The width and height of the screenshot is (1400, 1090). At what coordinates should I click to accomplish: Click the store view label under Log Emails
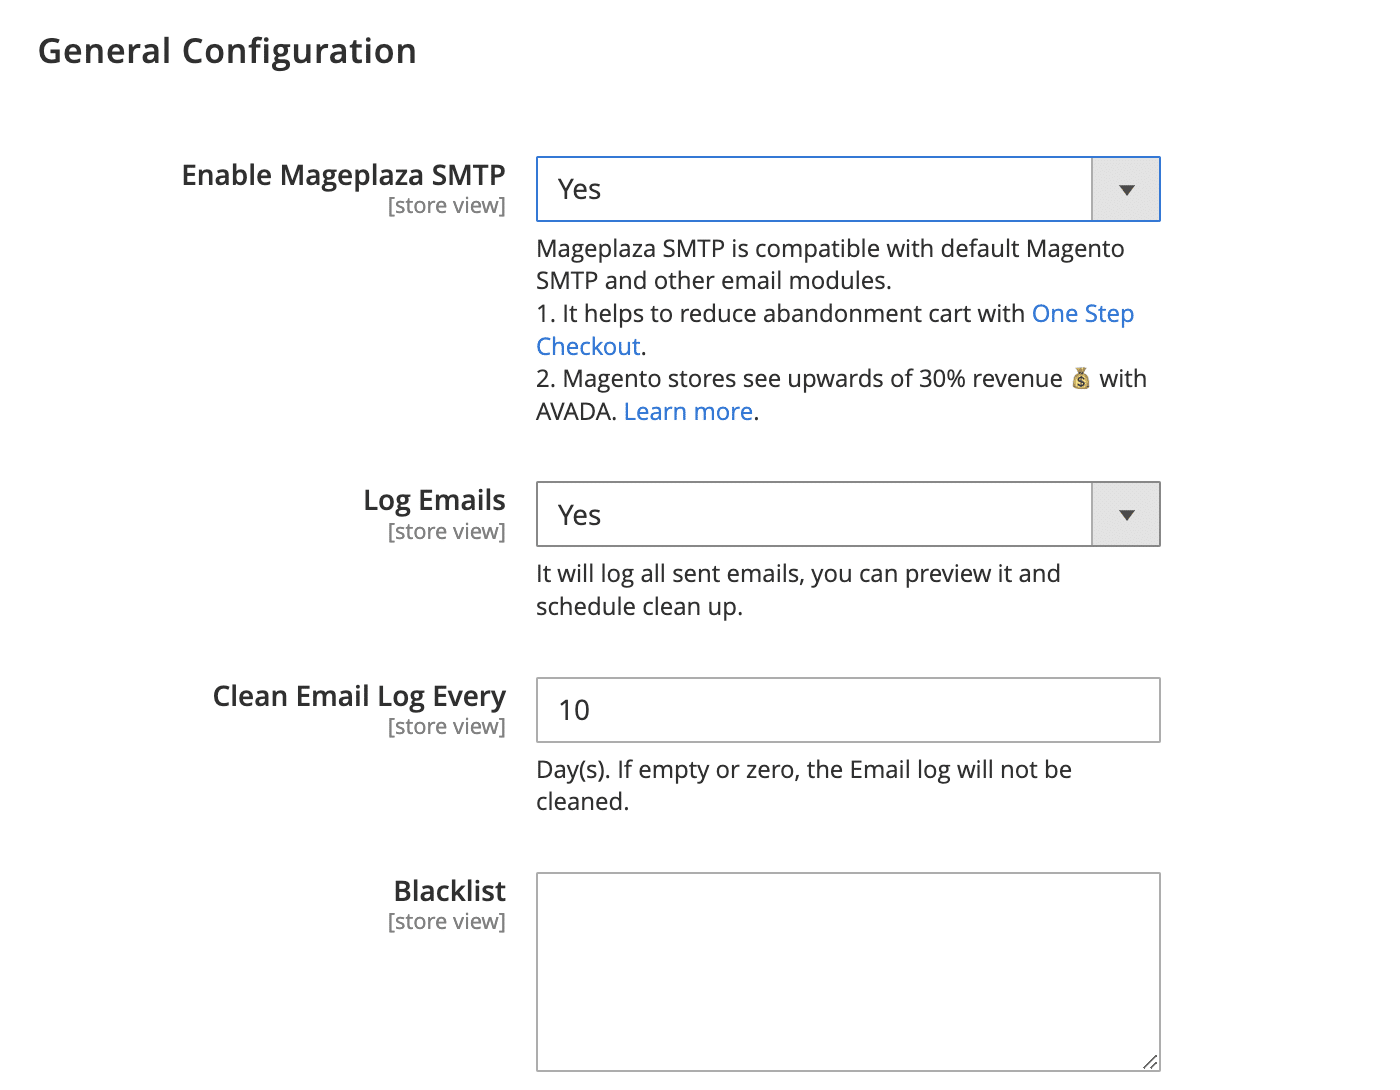[446, 531]
